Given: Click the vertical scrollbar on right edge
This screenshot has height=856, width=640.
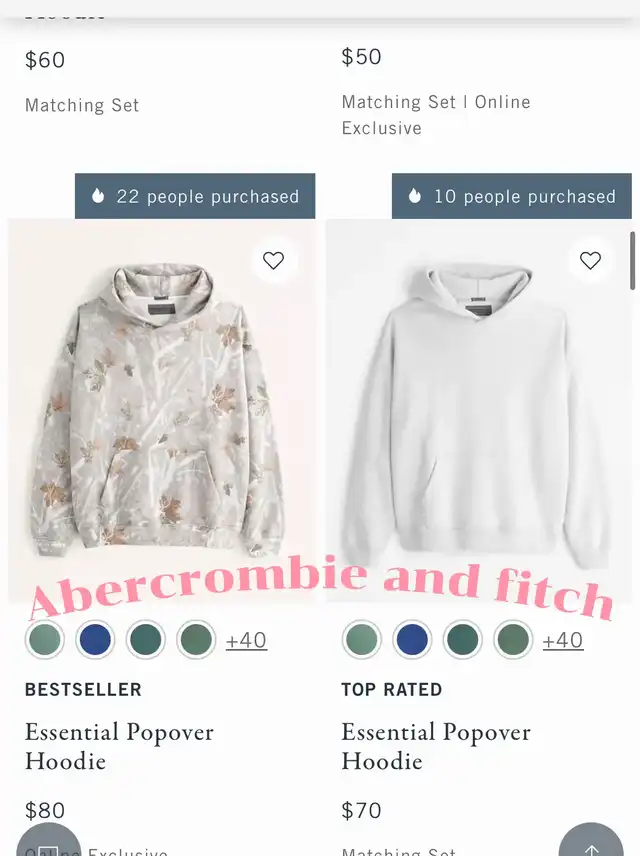Looking at the screenshot, I should click(632, 260).
